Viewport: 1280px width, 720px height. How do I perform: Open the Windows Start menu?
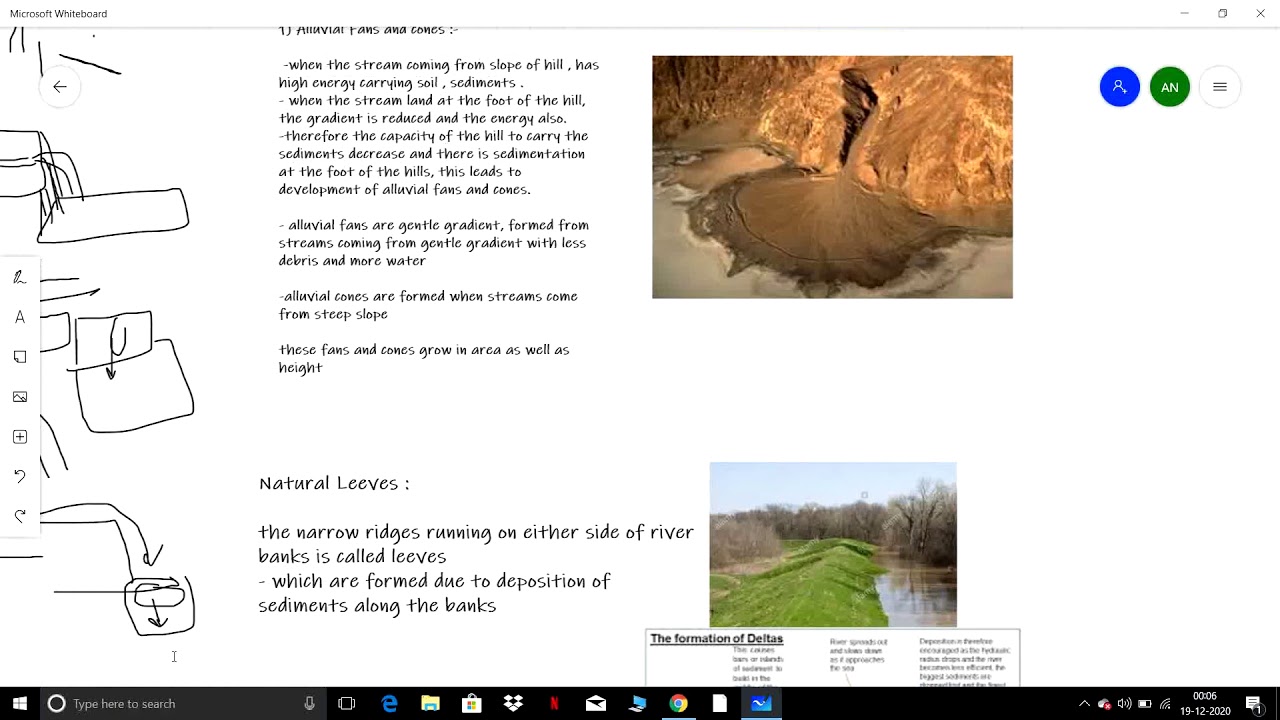point(20,704)
